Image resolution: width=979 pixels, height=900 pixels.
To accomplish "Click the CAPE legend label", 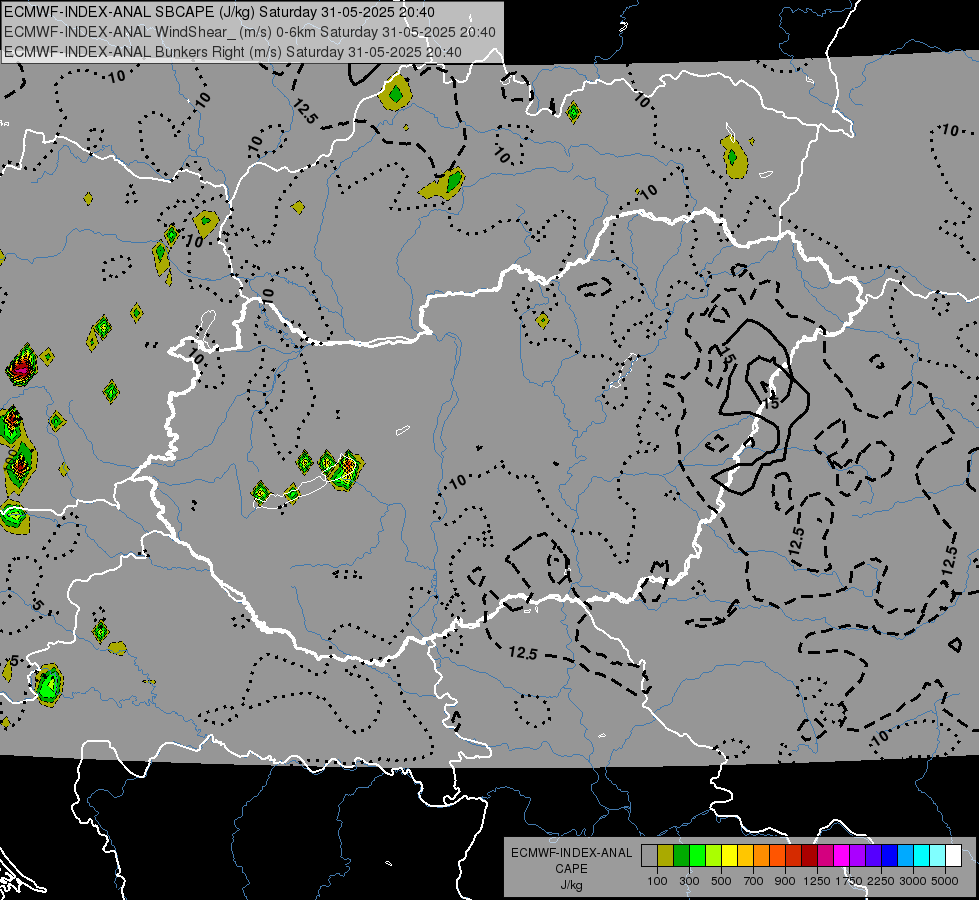I will tap(571, 869).
